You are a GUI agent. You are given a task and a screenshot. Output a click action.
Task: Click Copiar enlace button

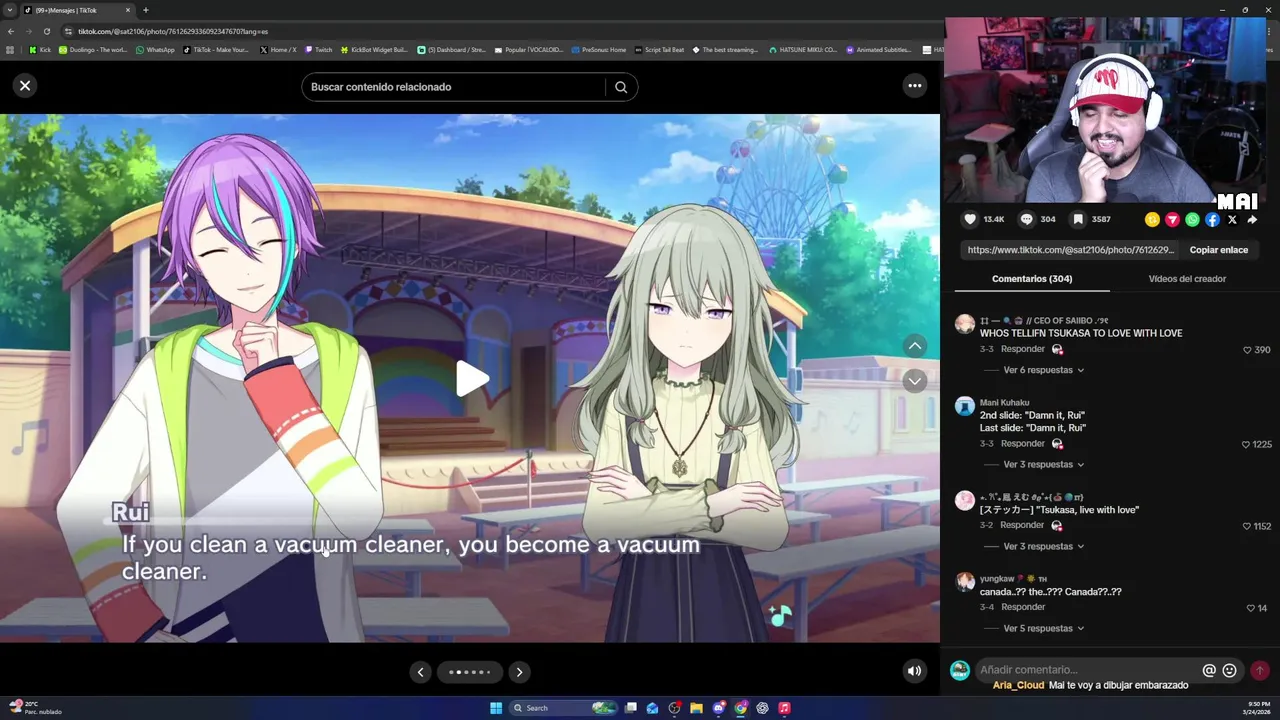point(1218,250)
